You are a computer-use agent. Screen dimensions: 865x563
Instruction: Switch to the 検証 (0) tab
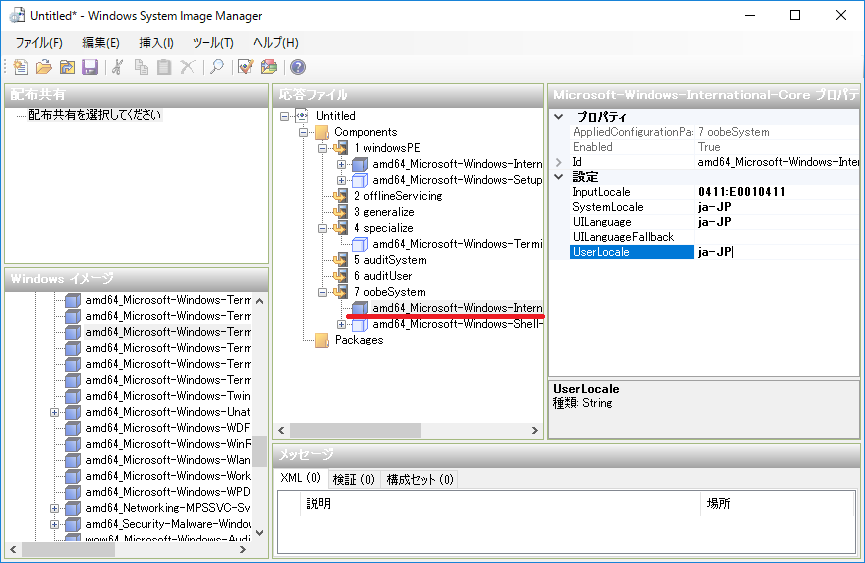[354, 480]
